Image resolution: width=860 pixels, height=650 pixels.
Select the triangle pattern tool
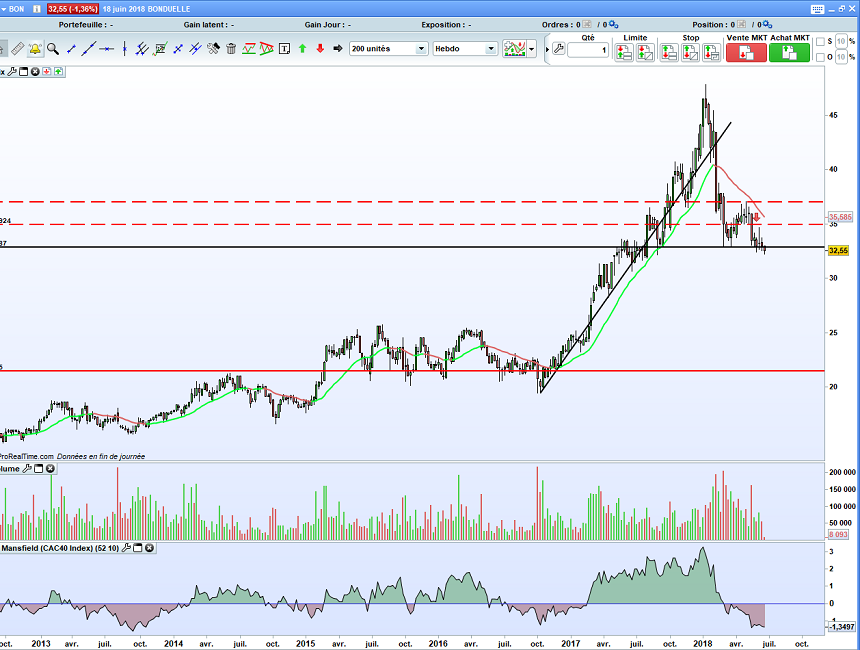pos(267,49)
